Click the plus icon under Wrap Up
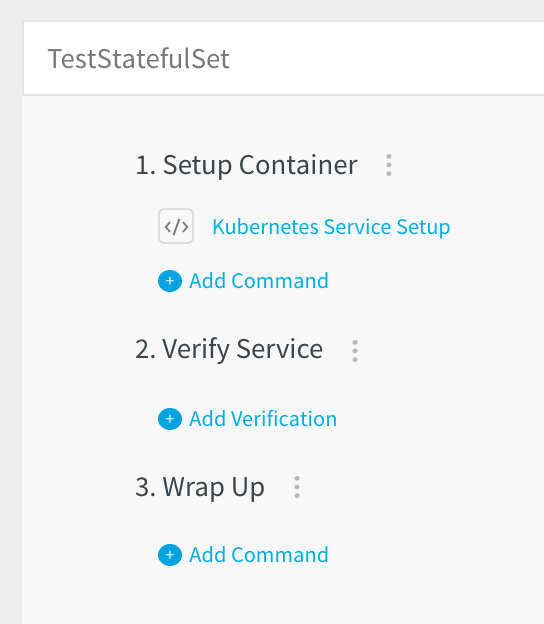544x624 pixels. coord(170,555)
